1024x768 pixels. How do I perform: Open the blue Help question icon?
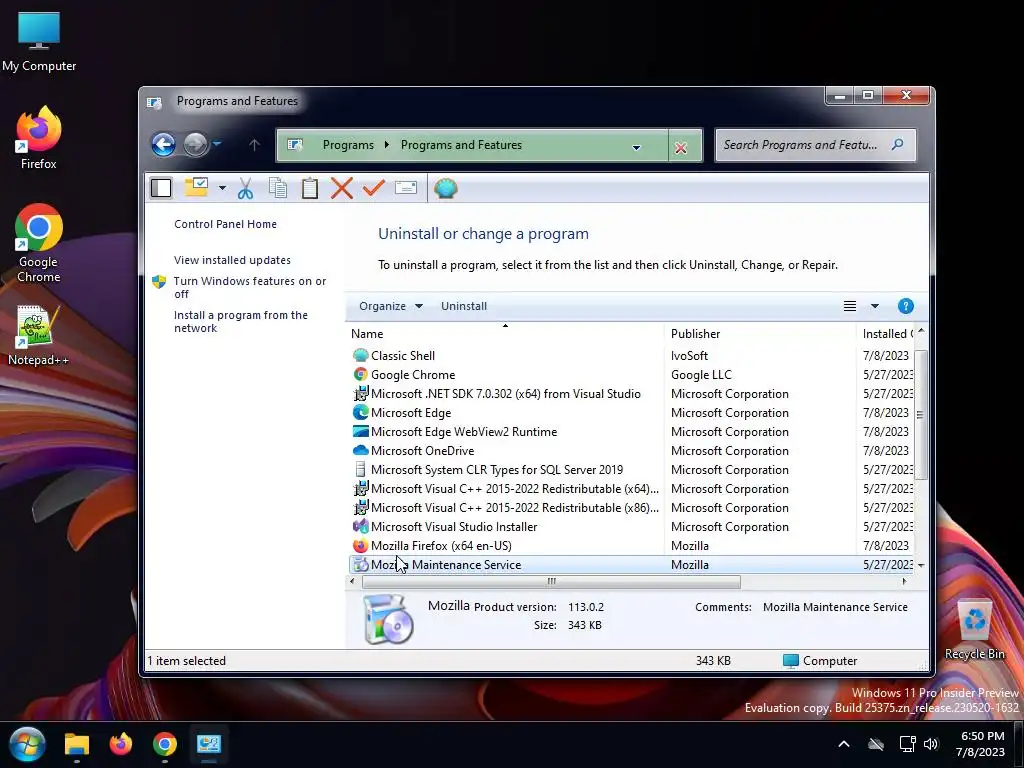(x=906, y=306)
